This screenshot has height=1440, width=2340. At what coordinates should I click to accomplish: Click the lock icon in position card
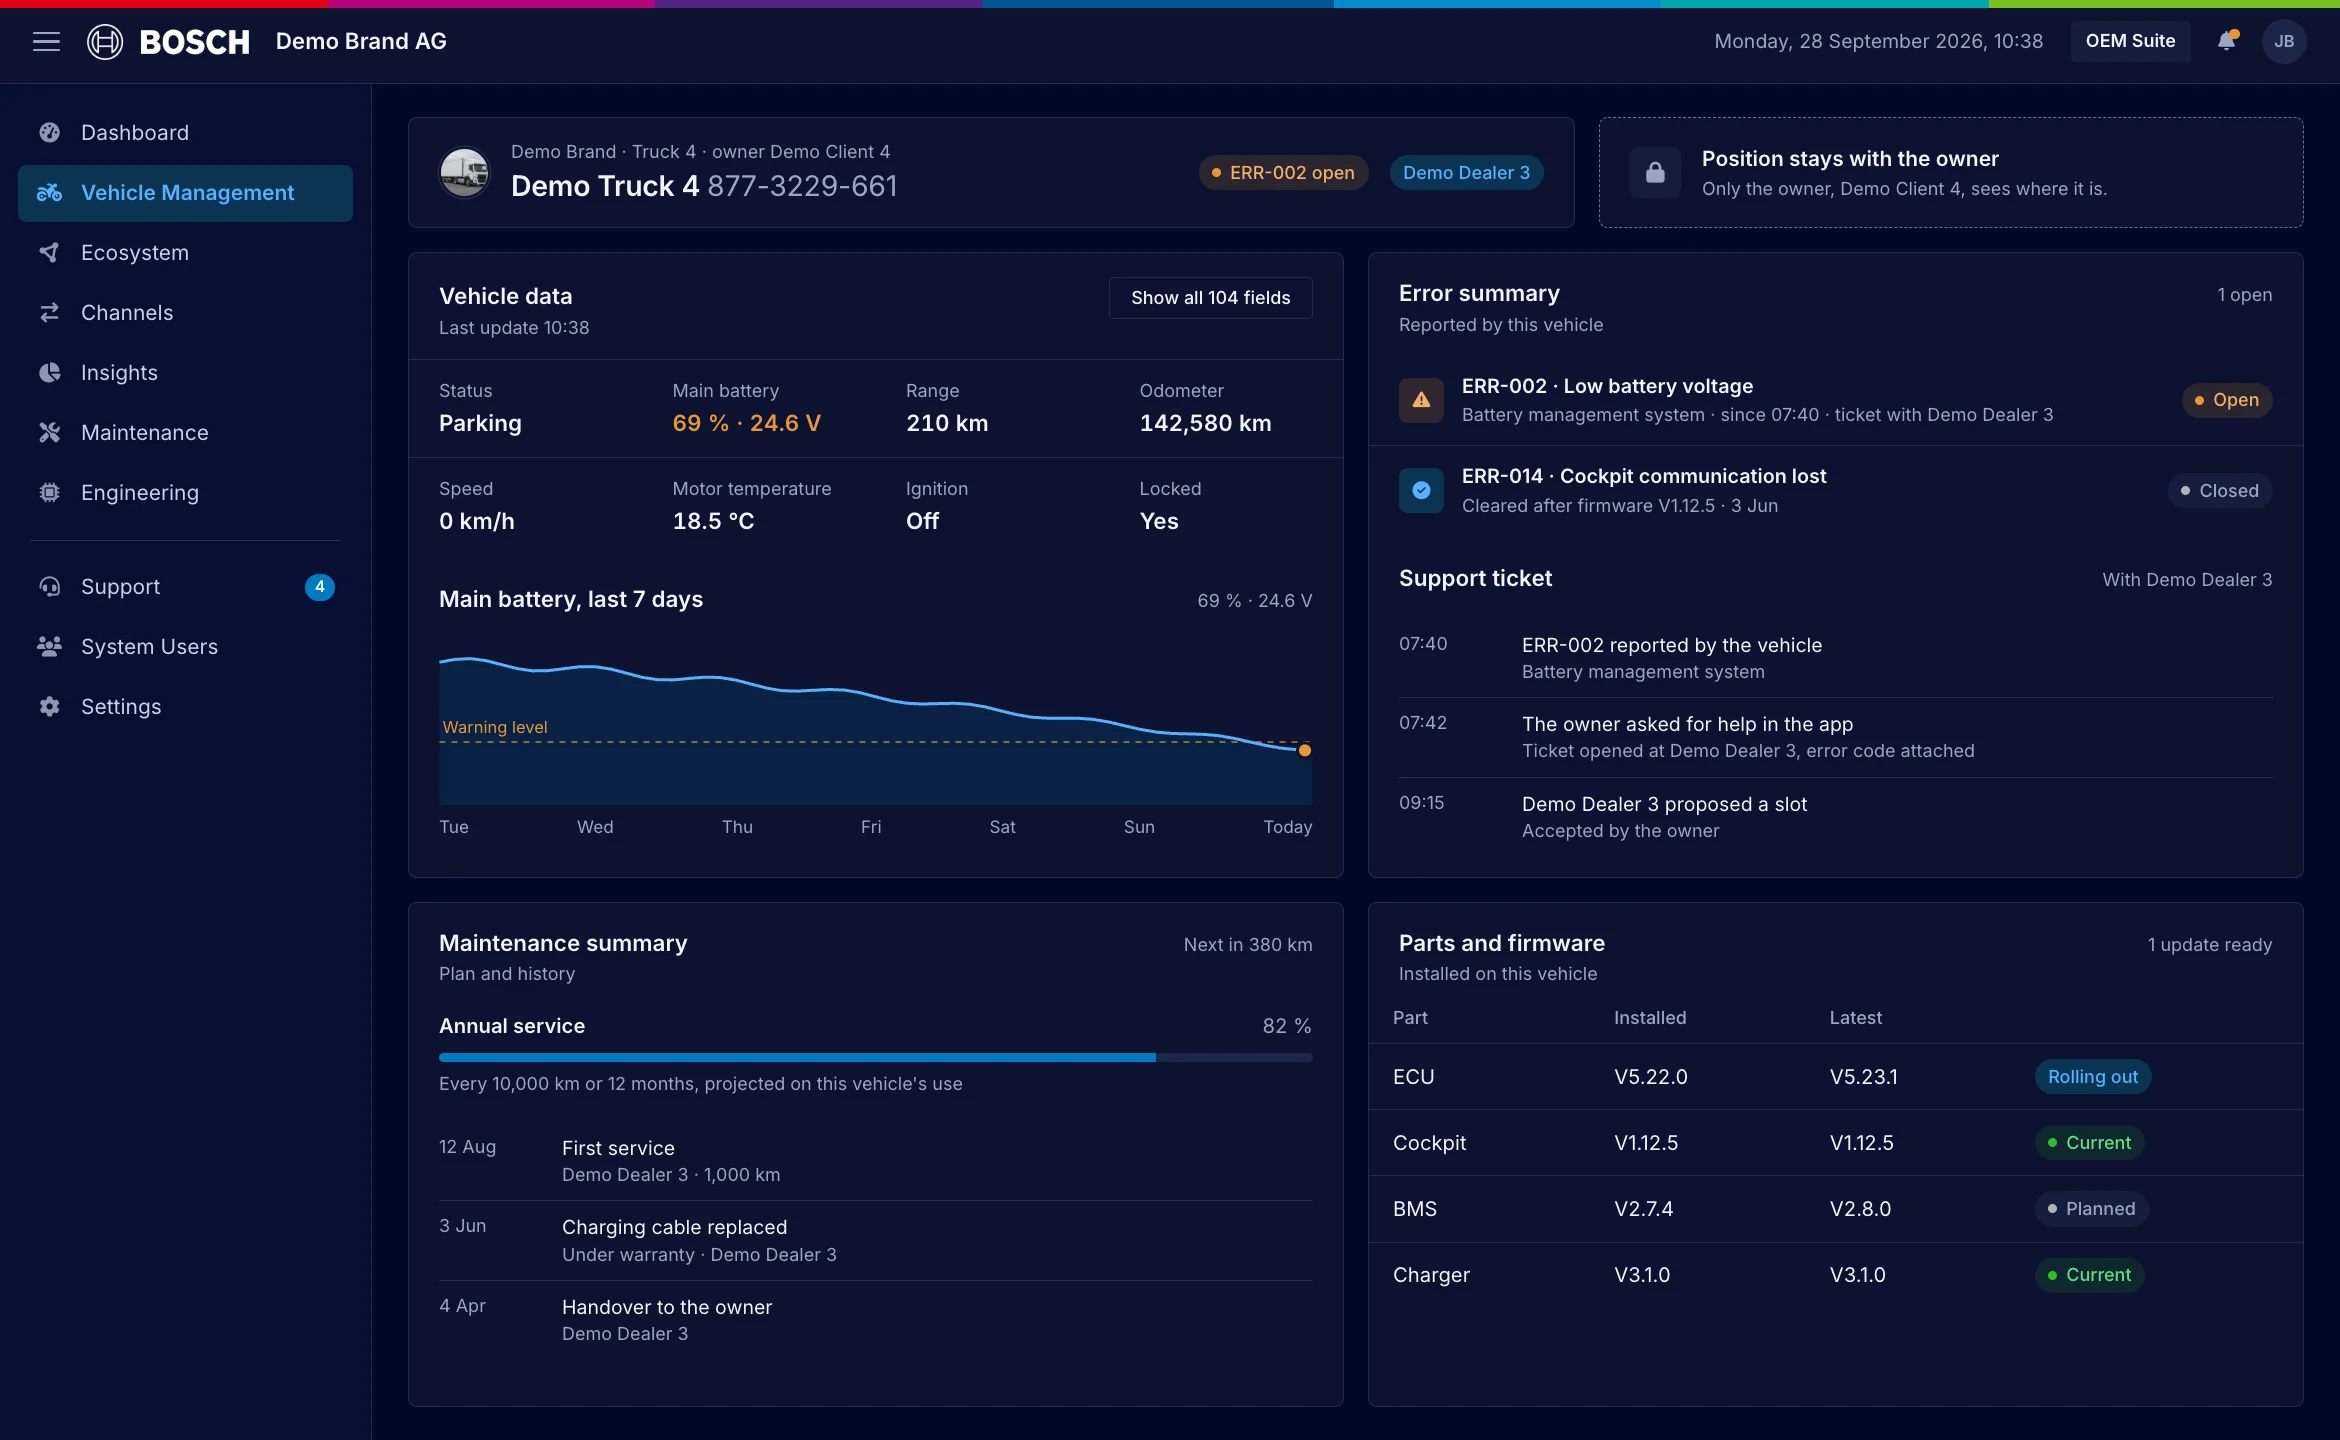1655,172
